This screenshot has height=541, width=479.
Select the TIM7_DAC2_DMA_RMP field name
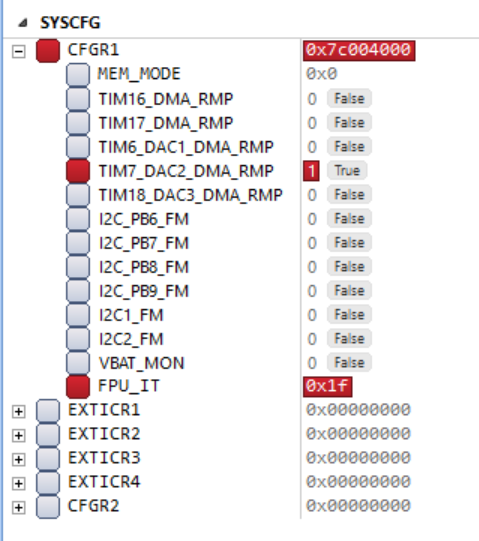(186, 171)
